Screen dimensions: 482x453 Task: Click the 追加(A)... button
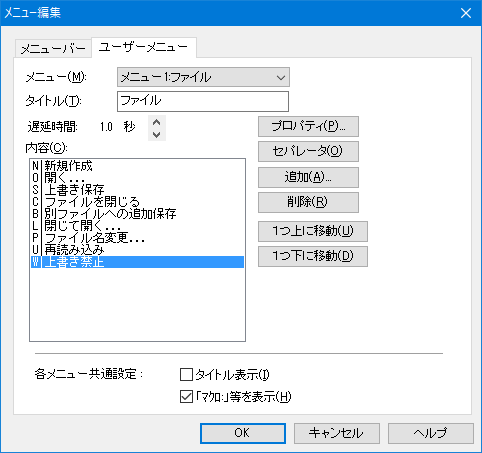coord(308,177)
